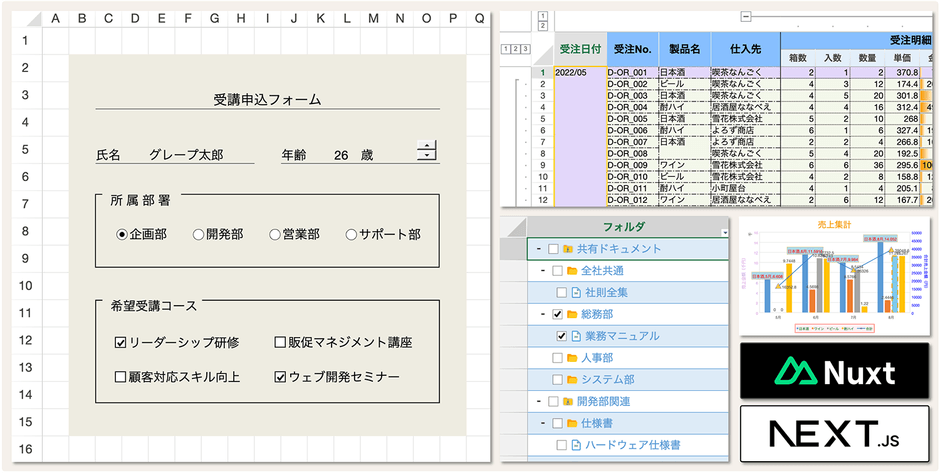Click the Nuxt logo
940x473 pixels.
tap(833, 371)
